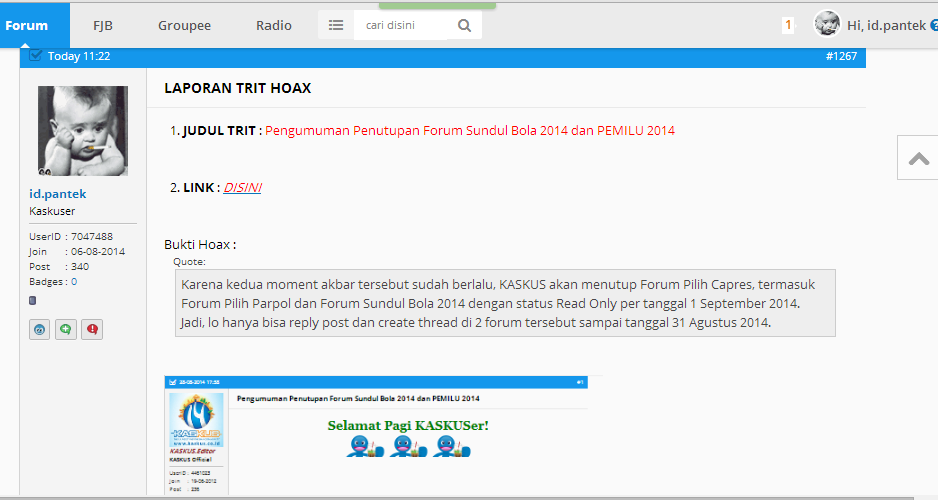Click 'Selamat Pagi KASKUSer!' in embedded image
The width and height of the screenshot is (938, 500).
coord(408,426)
